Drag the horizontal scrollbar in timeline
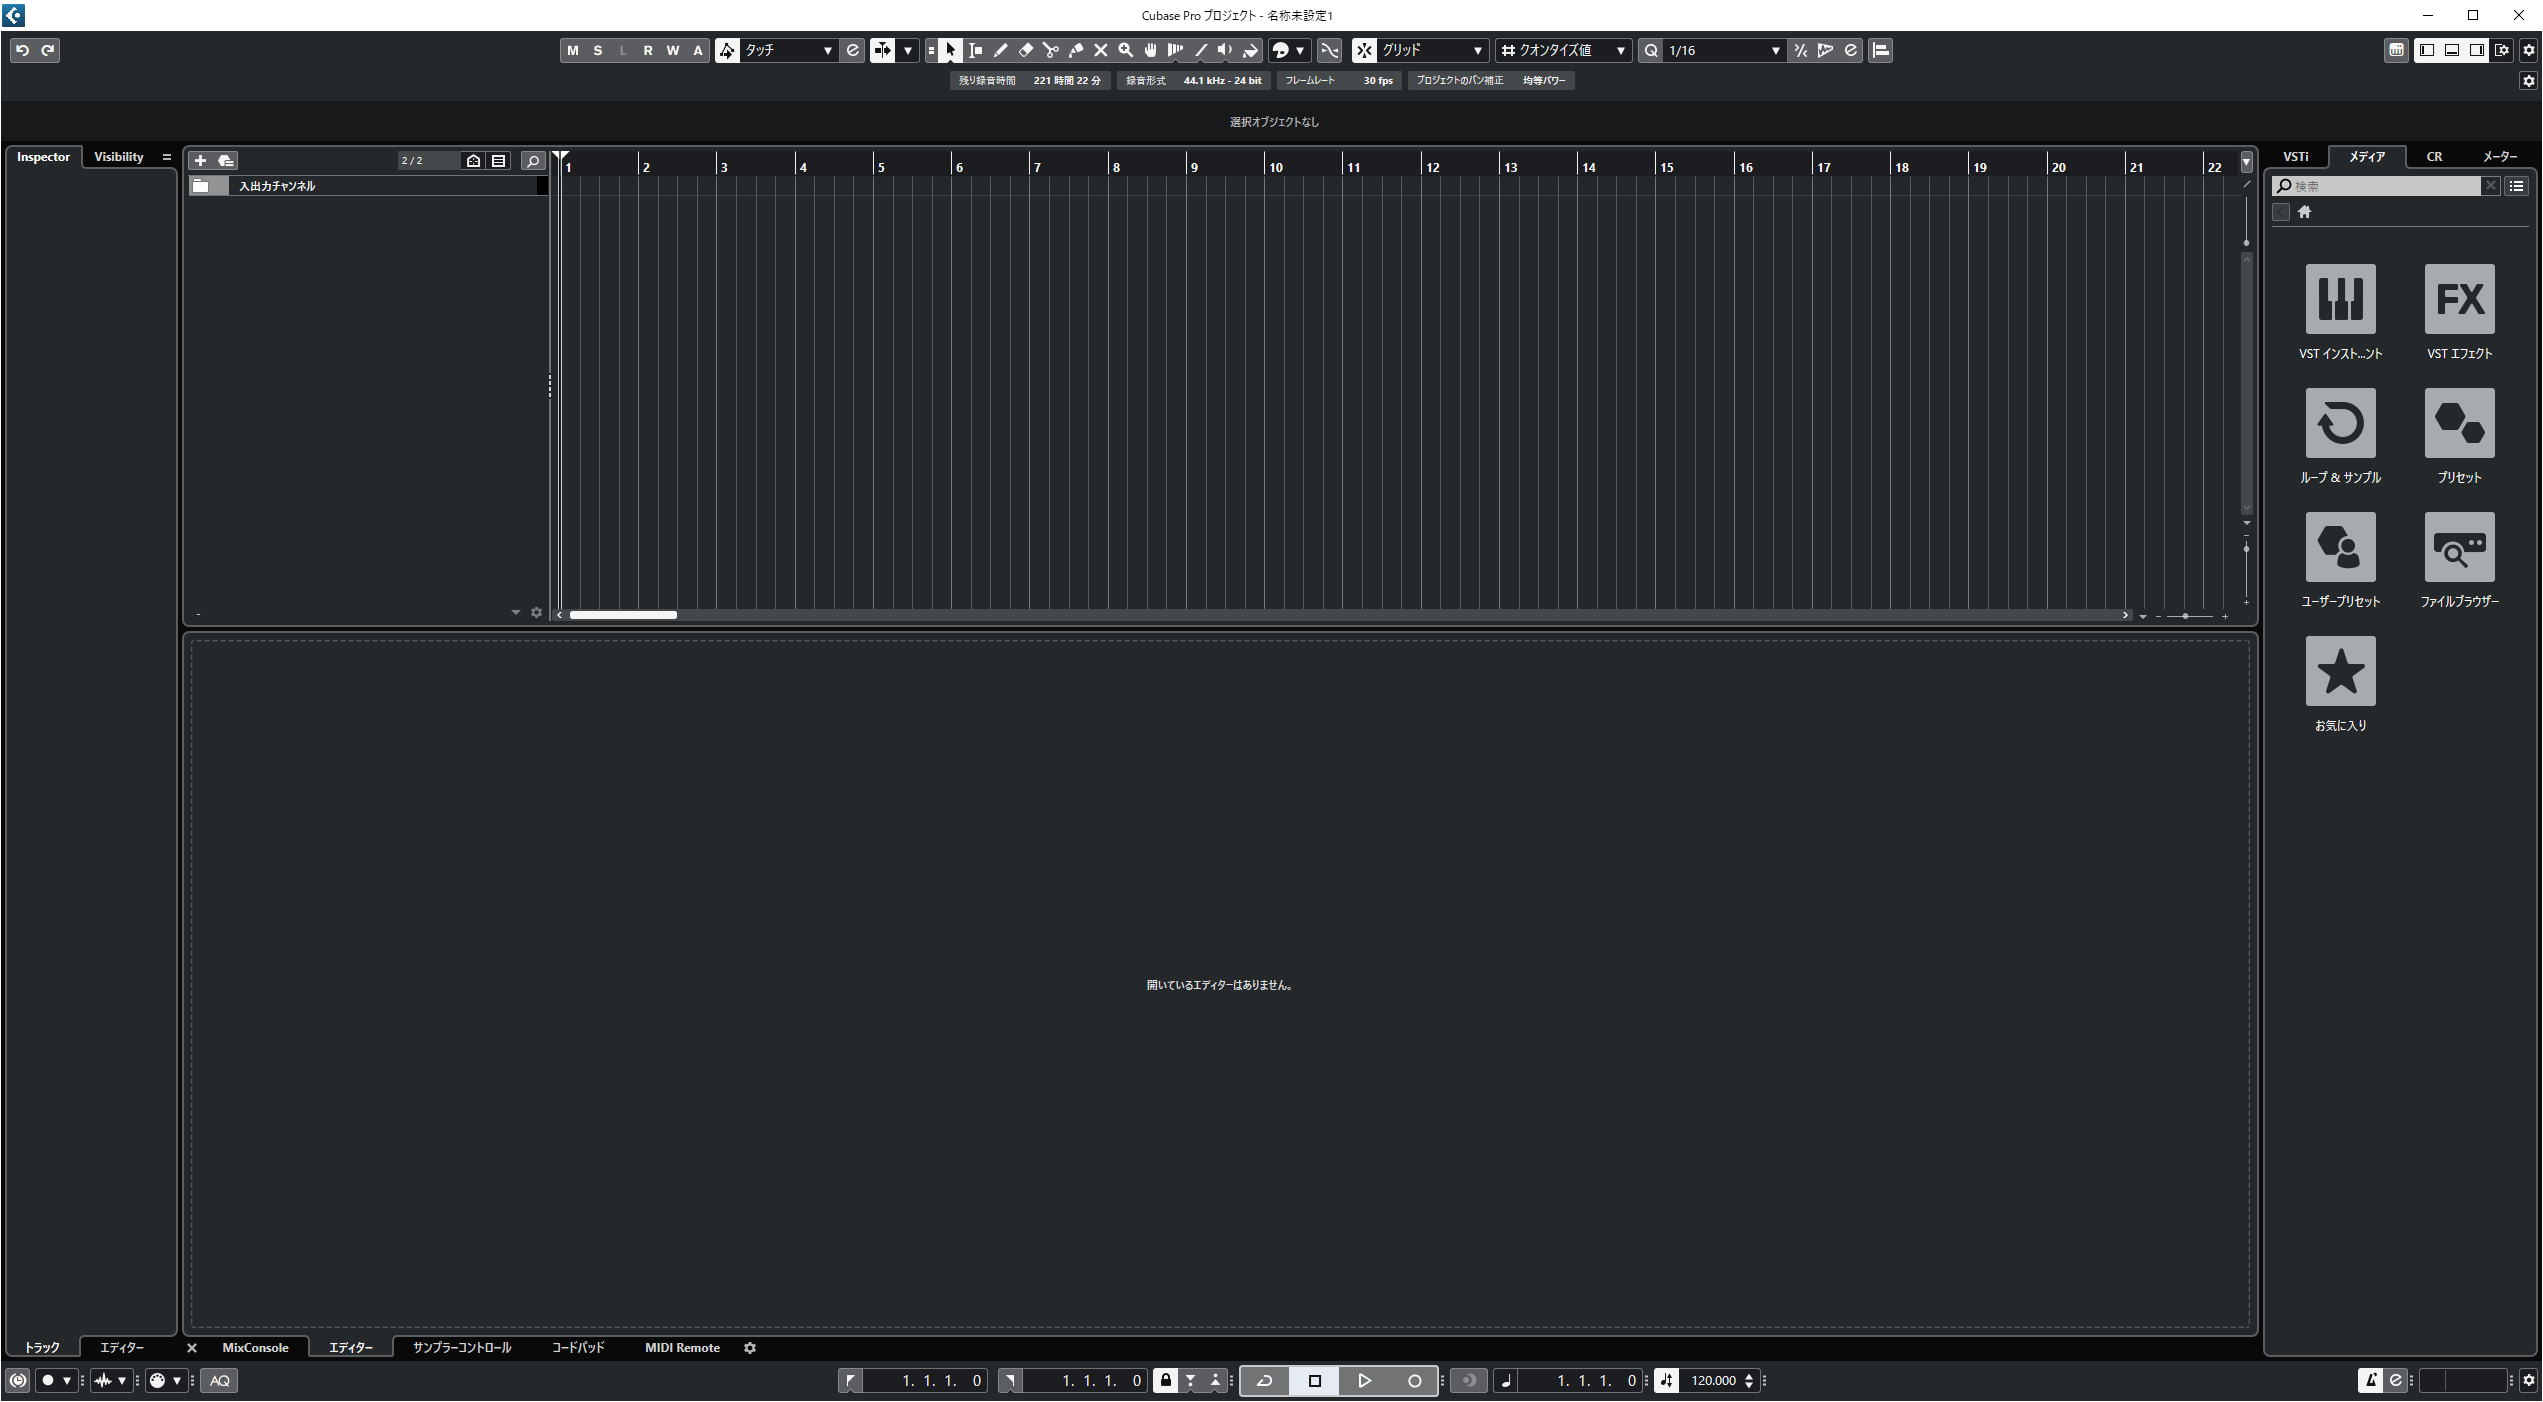 pos(622,613)
